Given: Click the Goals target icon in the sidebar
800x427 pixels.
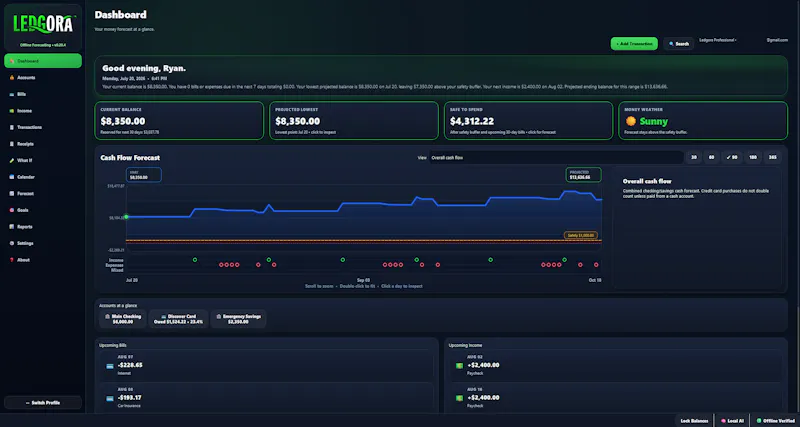Looking at the screenshot, I should (11, 210).
